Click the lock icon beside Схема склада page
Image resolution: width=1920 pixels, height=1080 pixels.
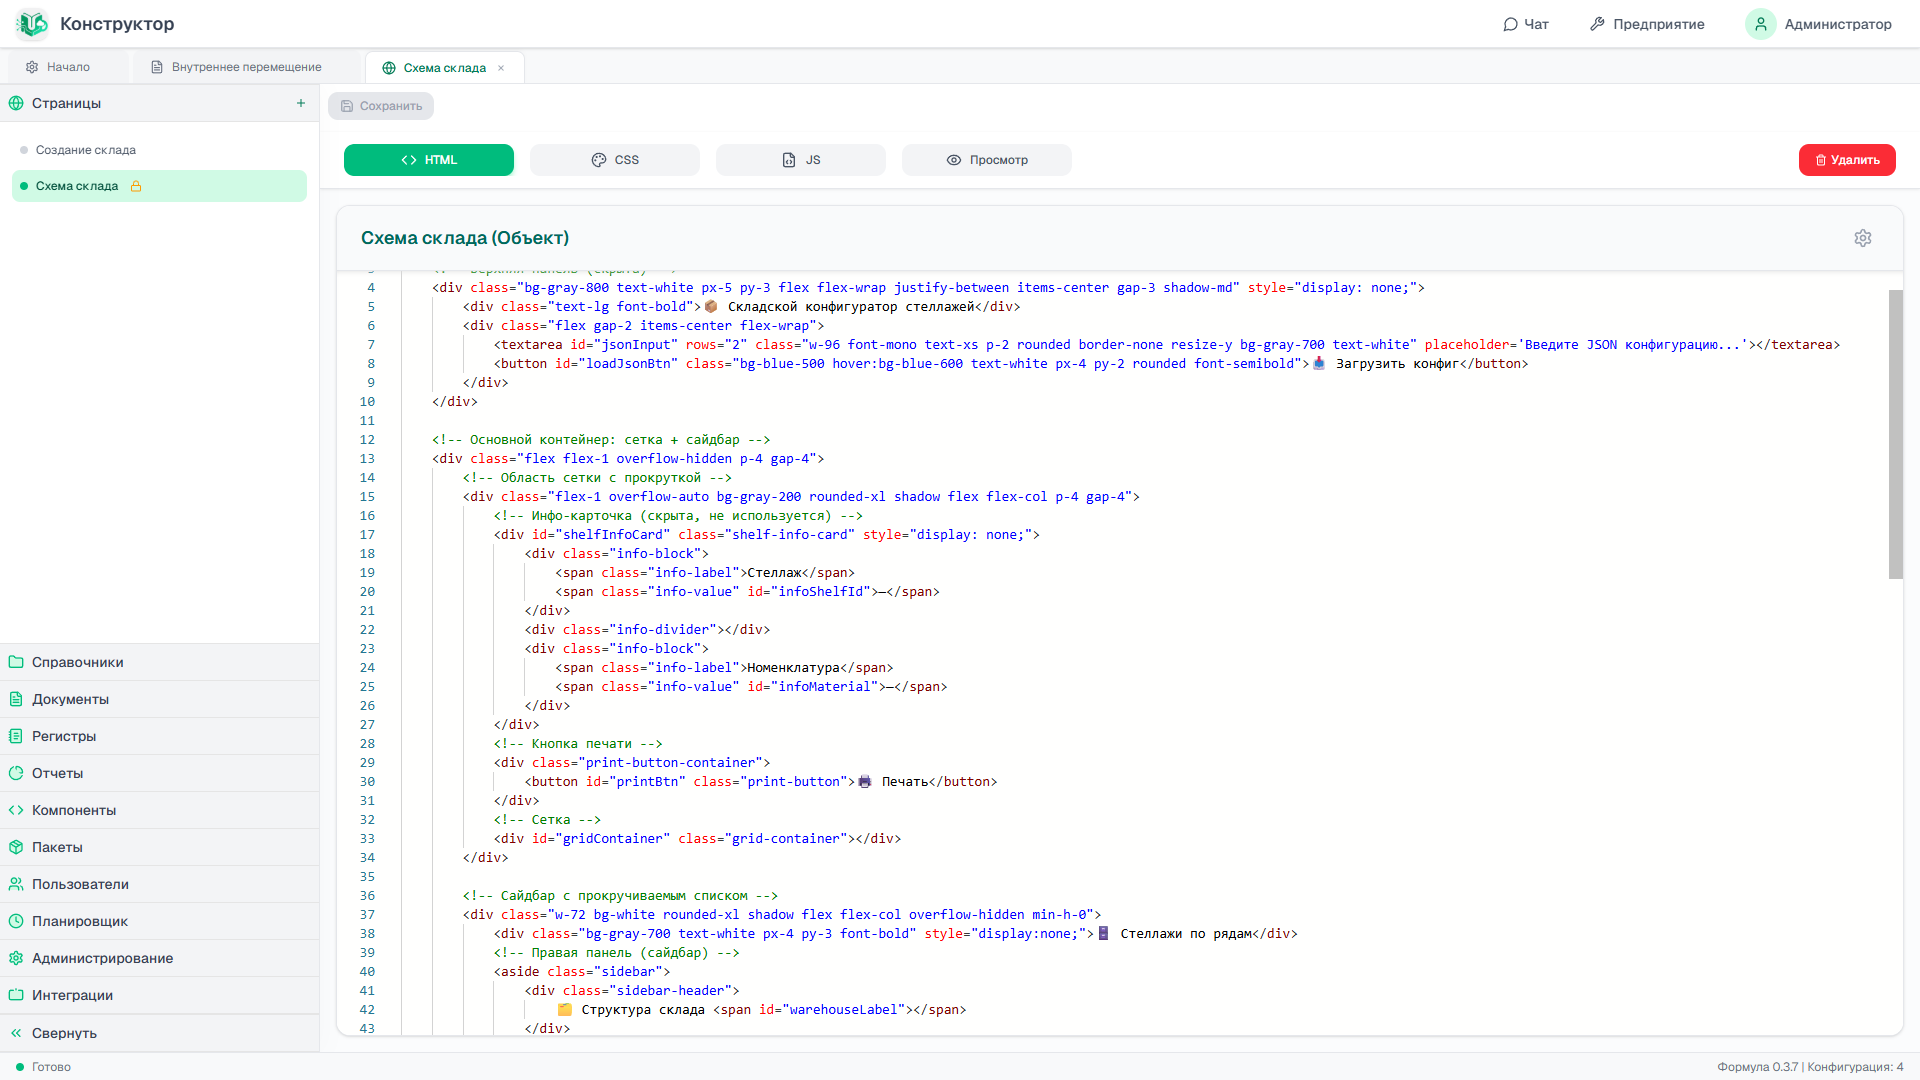coord(136,186)
